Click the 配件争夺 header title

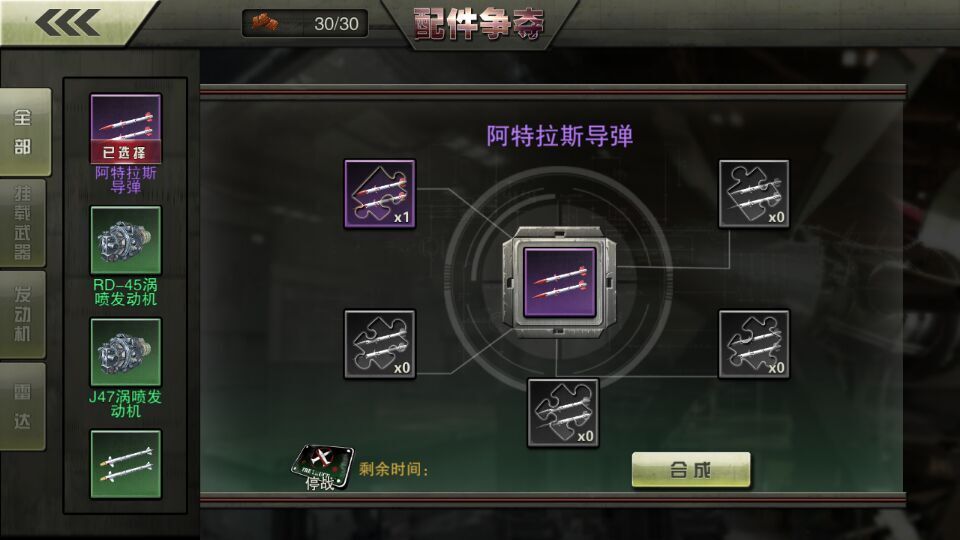[479, 24]
